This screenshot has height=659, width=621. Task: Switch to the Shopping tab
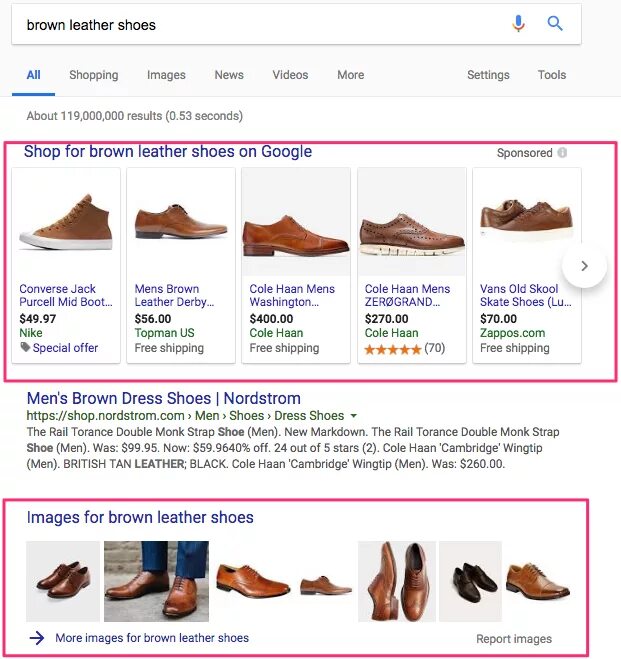point(93,75)
